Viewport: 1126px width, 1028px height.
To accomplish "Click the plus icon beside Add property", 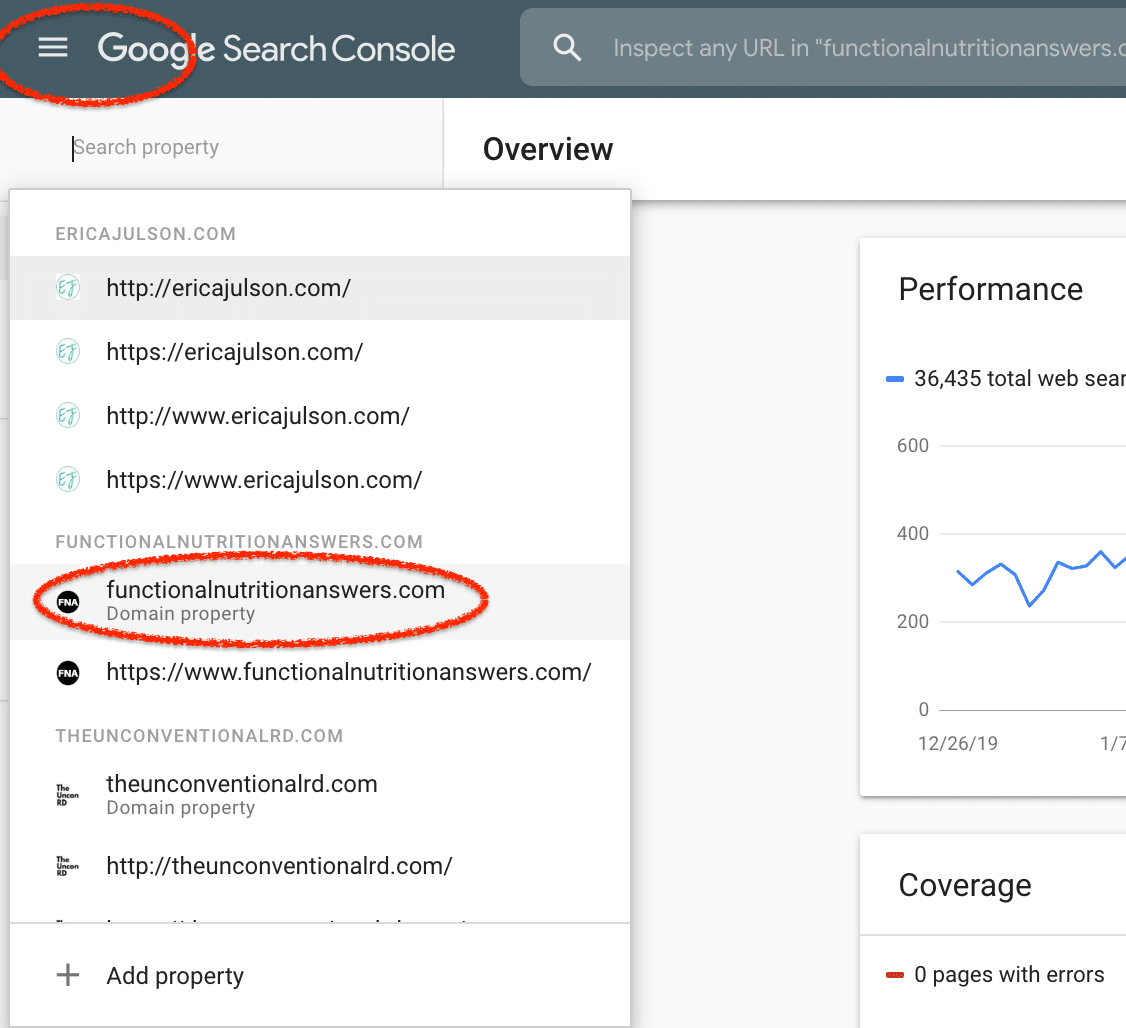I will click(67, 975).
